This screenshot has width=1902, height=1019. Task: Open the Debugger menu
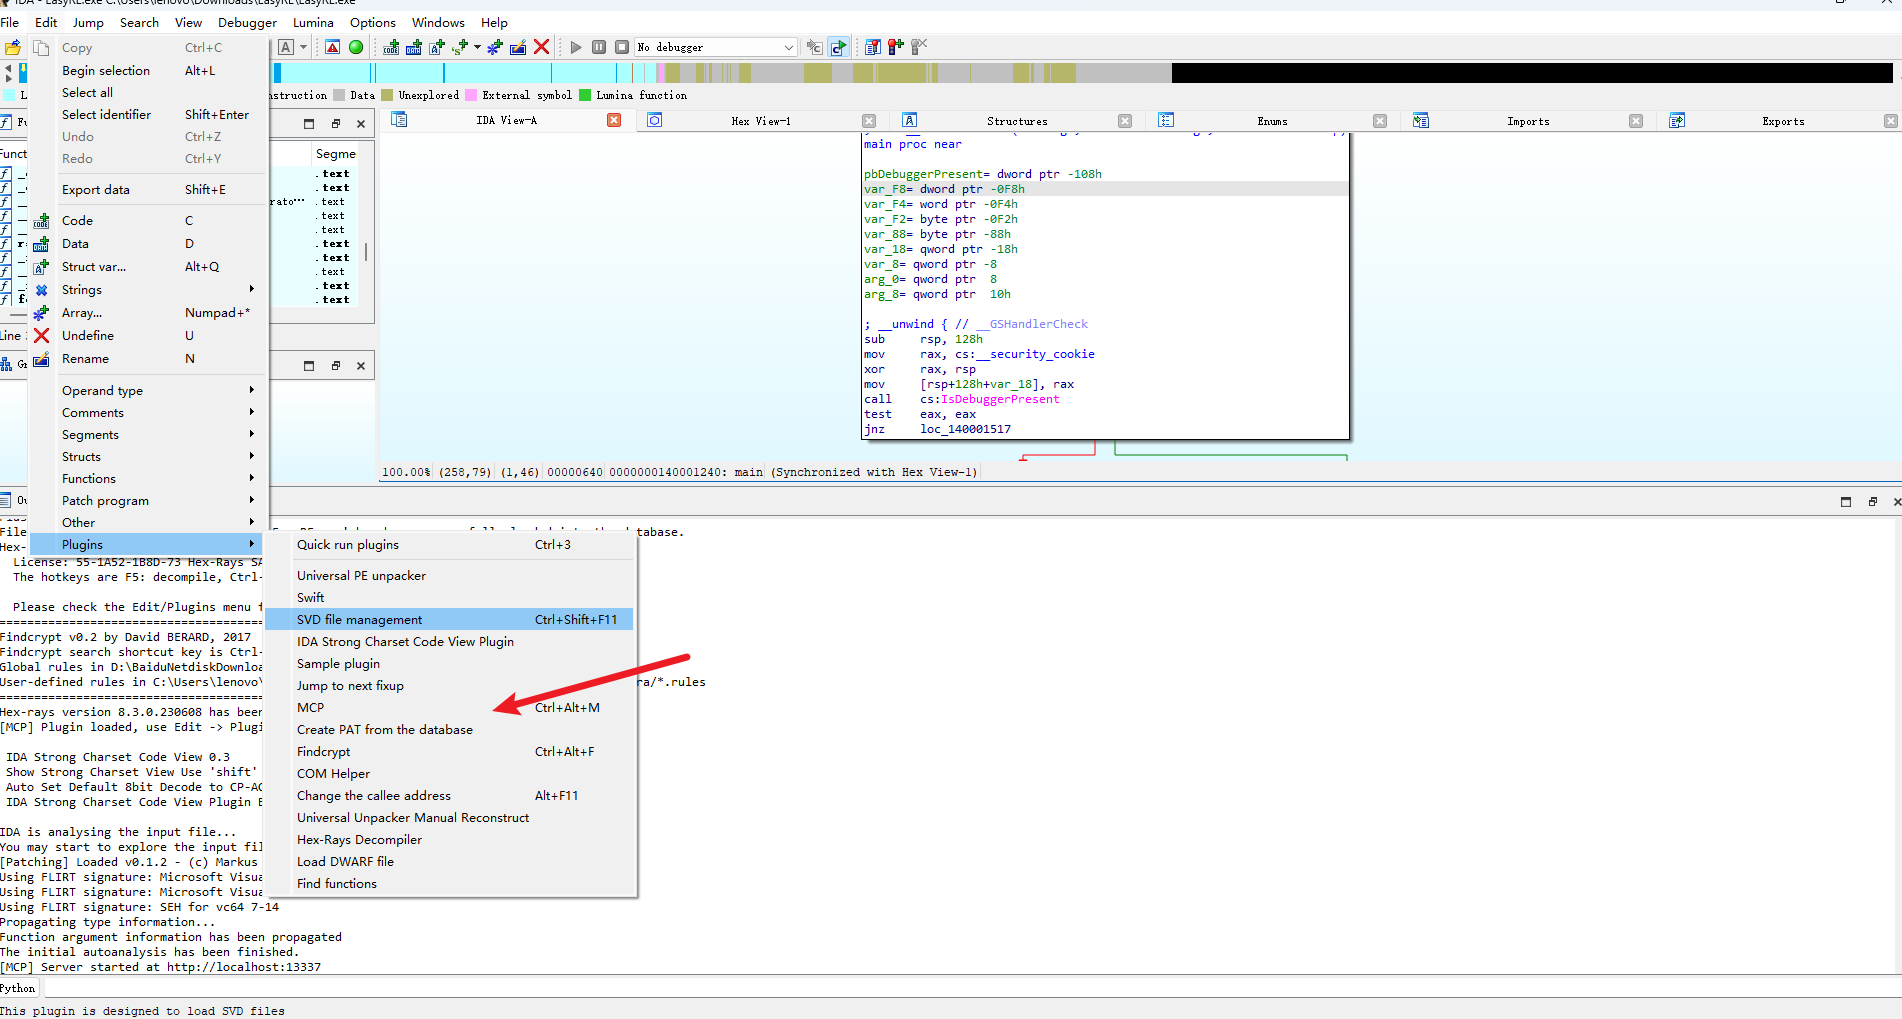click(247, 22)
